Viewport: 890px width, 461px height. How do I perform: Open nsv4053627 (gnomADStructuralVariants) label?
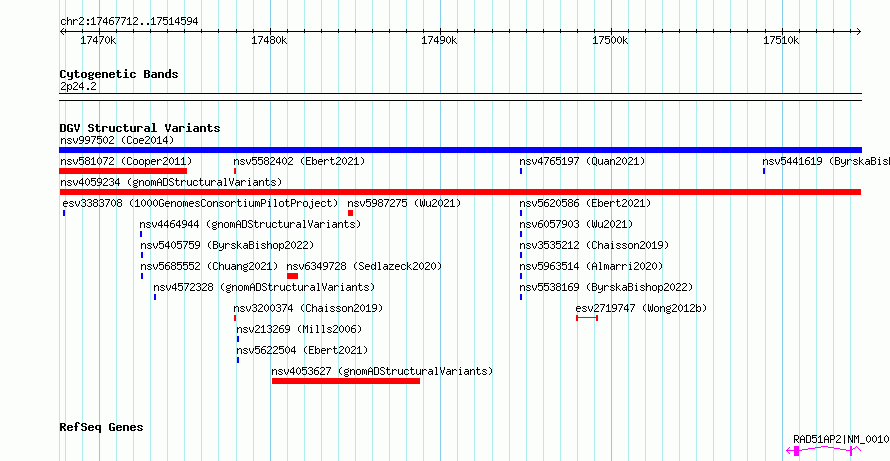tap(382, 371)
